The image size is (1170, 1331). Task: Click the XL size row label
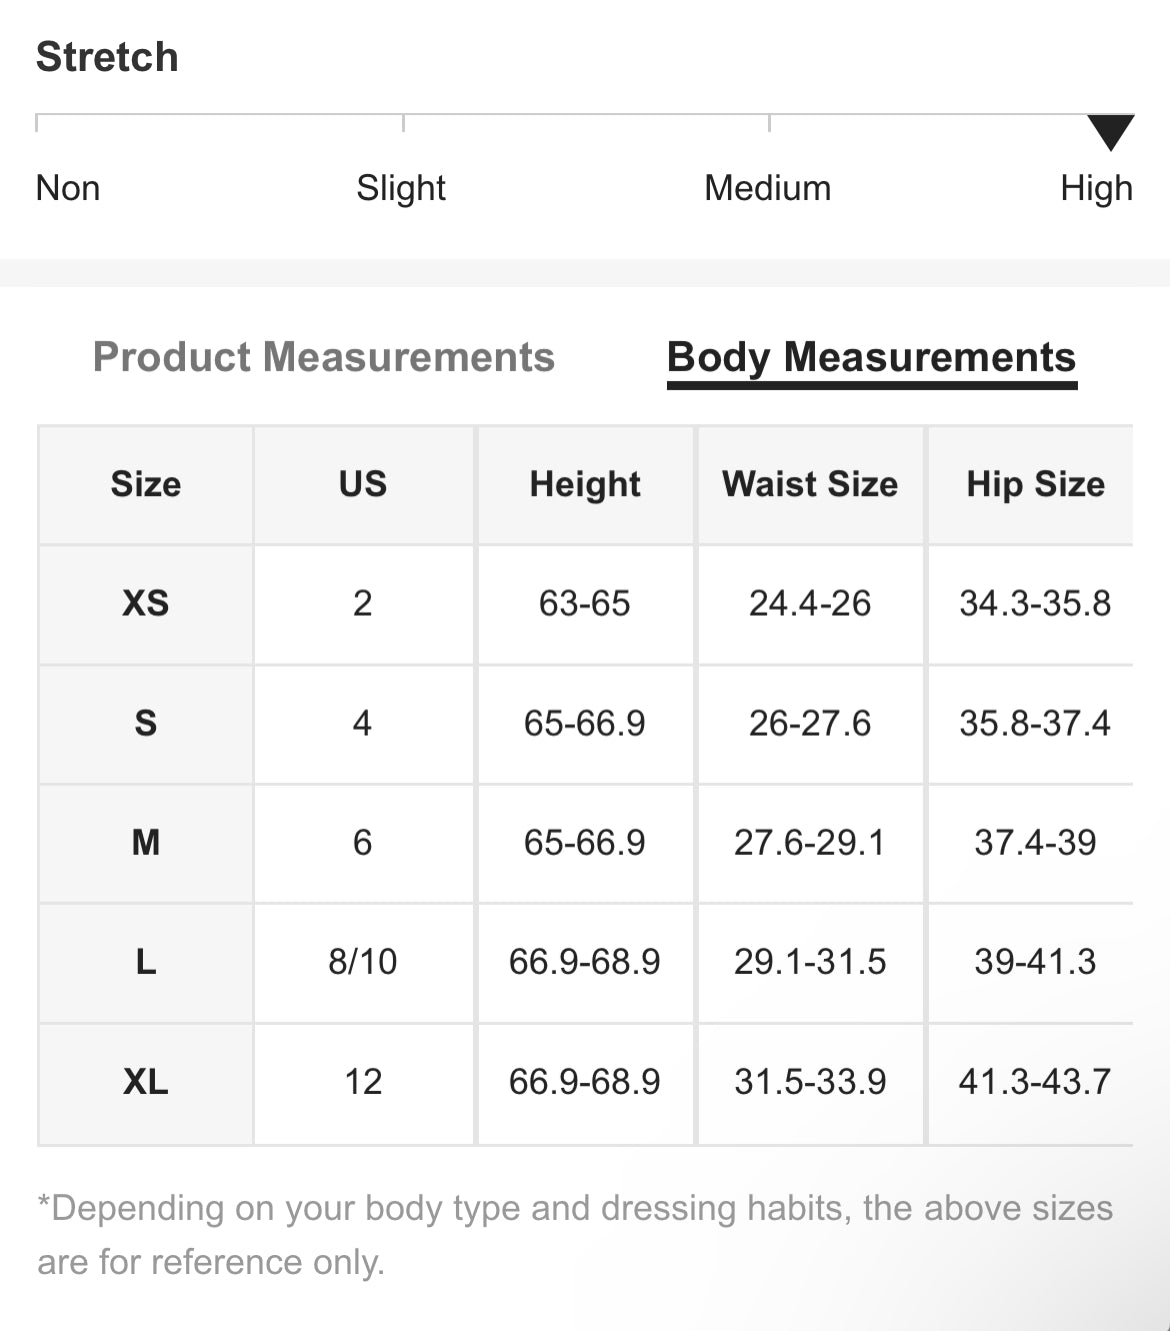[x=146, y=1081]
